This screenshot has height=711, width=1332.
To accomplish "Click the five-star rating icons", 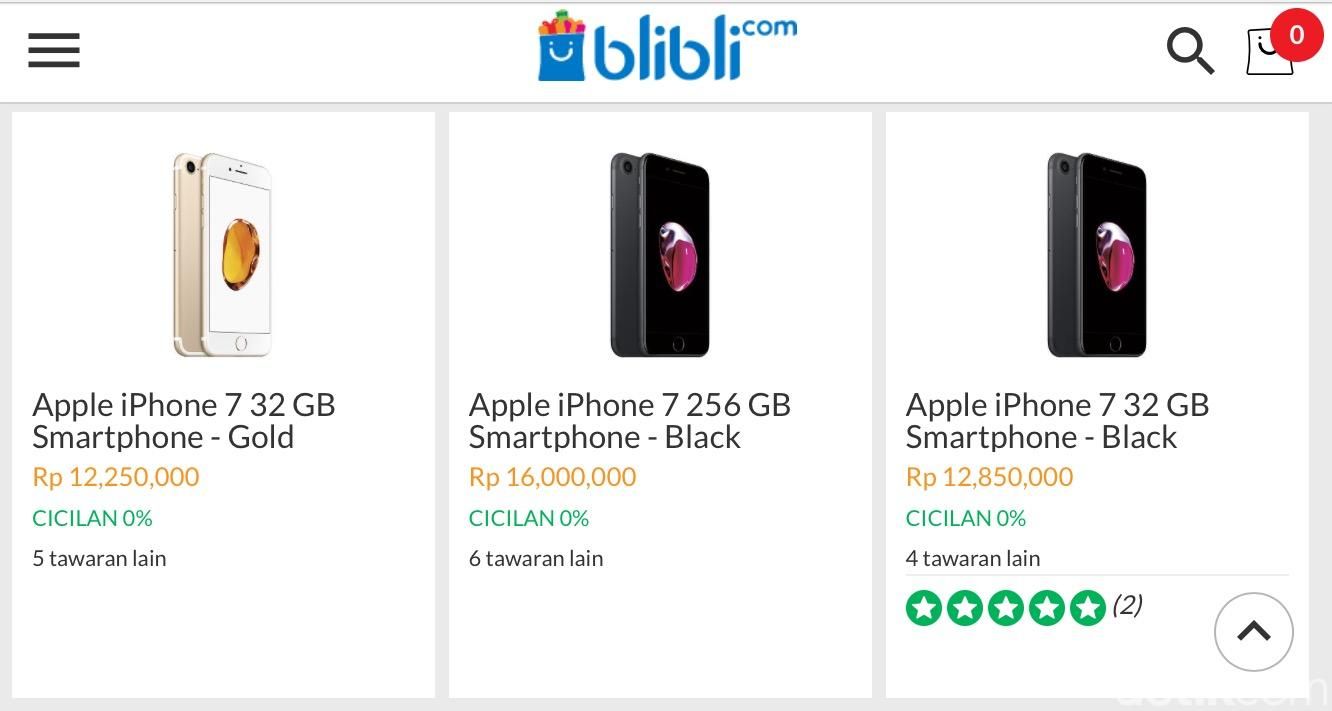I will 1005,608.
